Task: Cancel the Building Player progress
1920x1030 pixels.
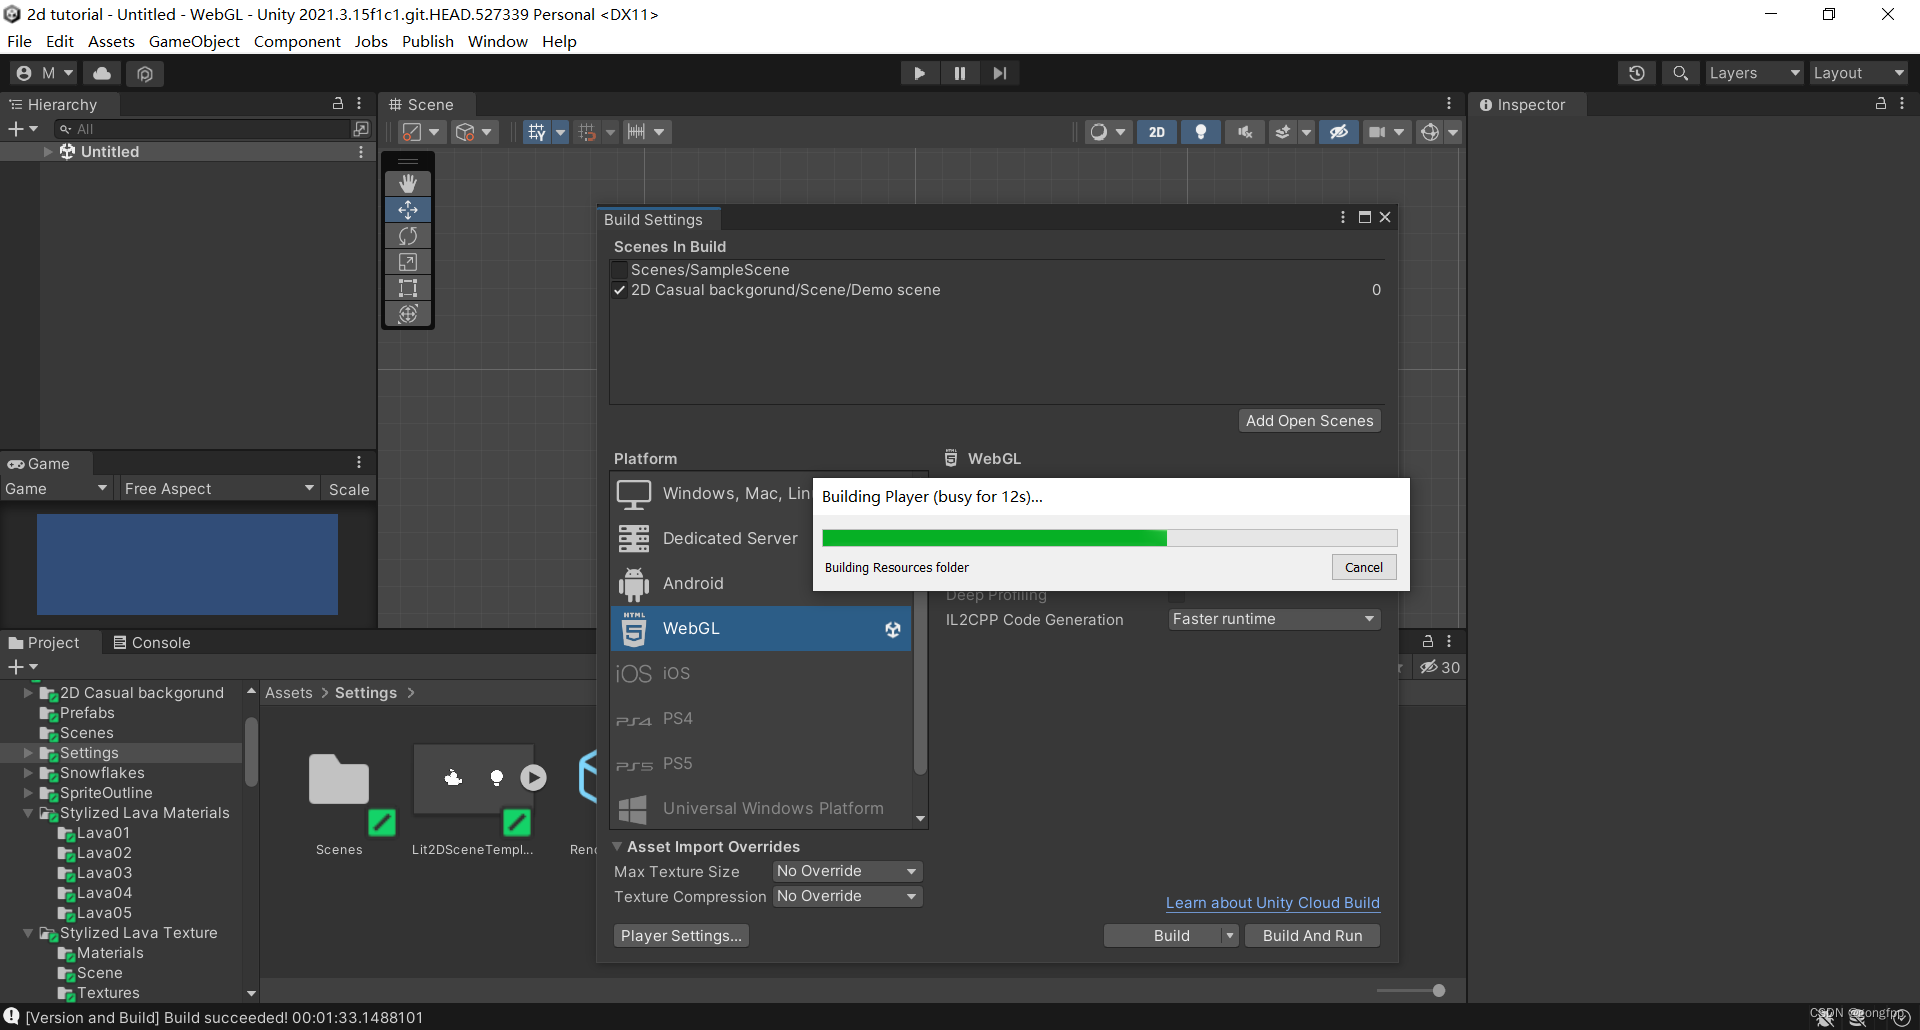Action: [x=1364, y=568]
